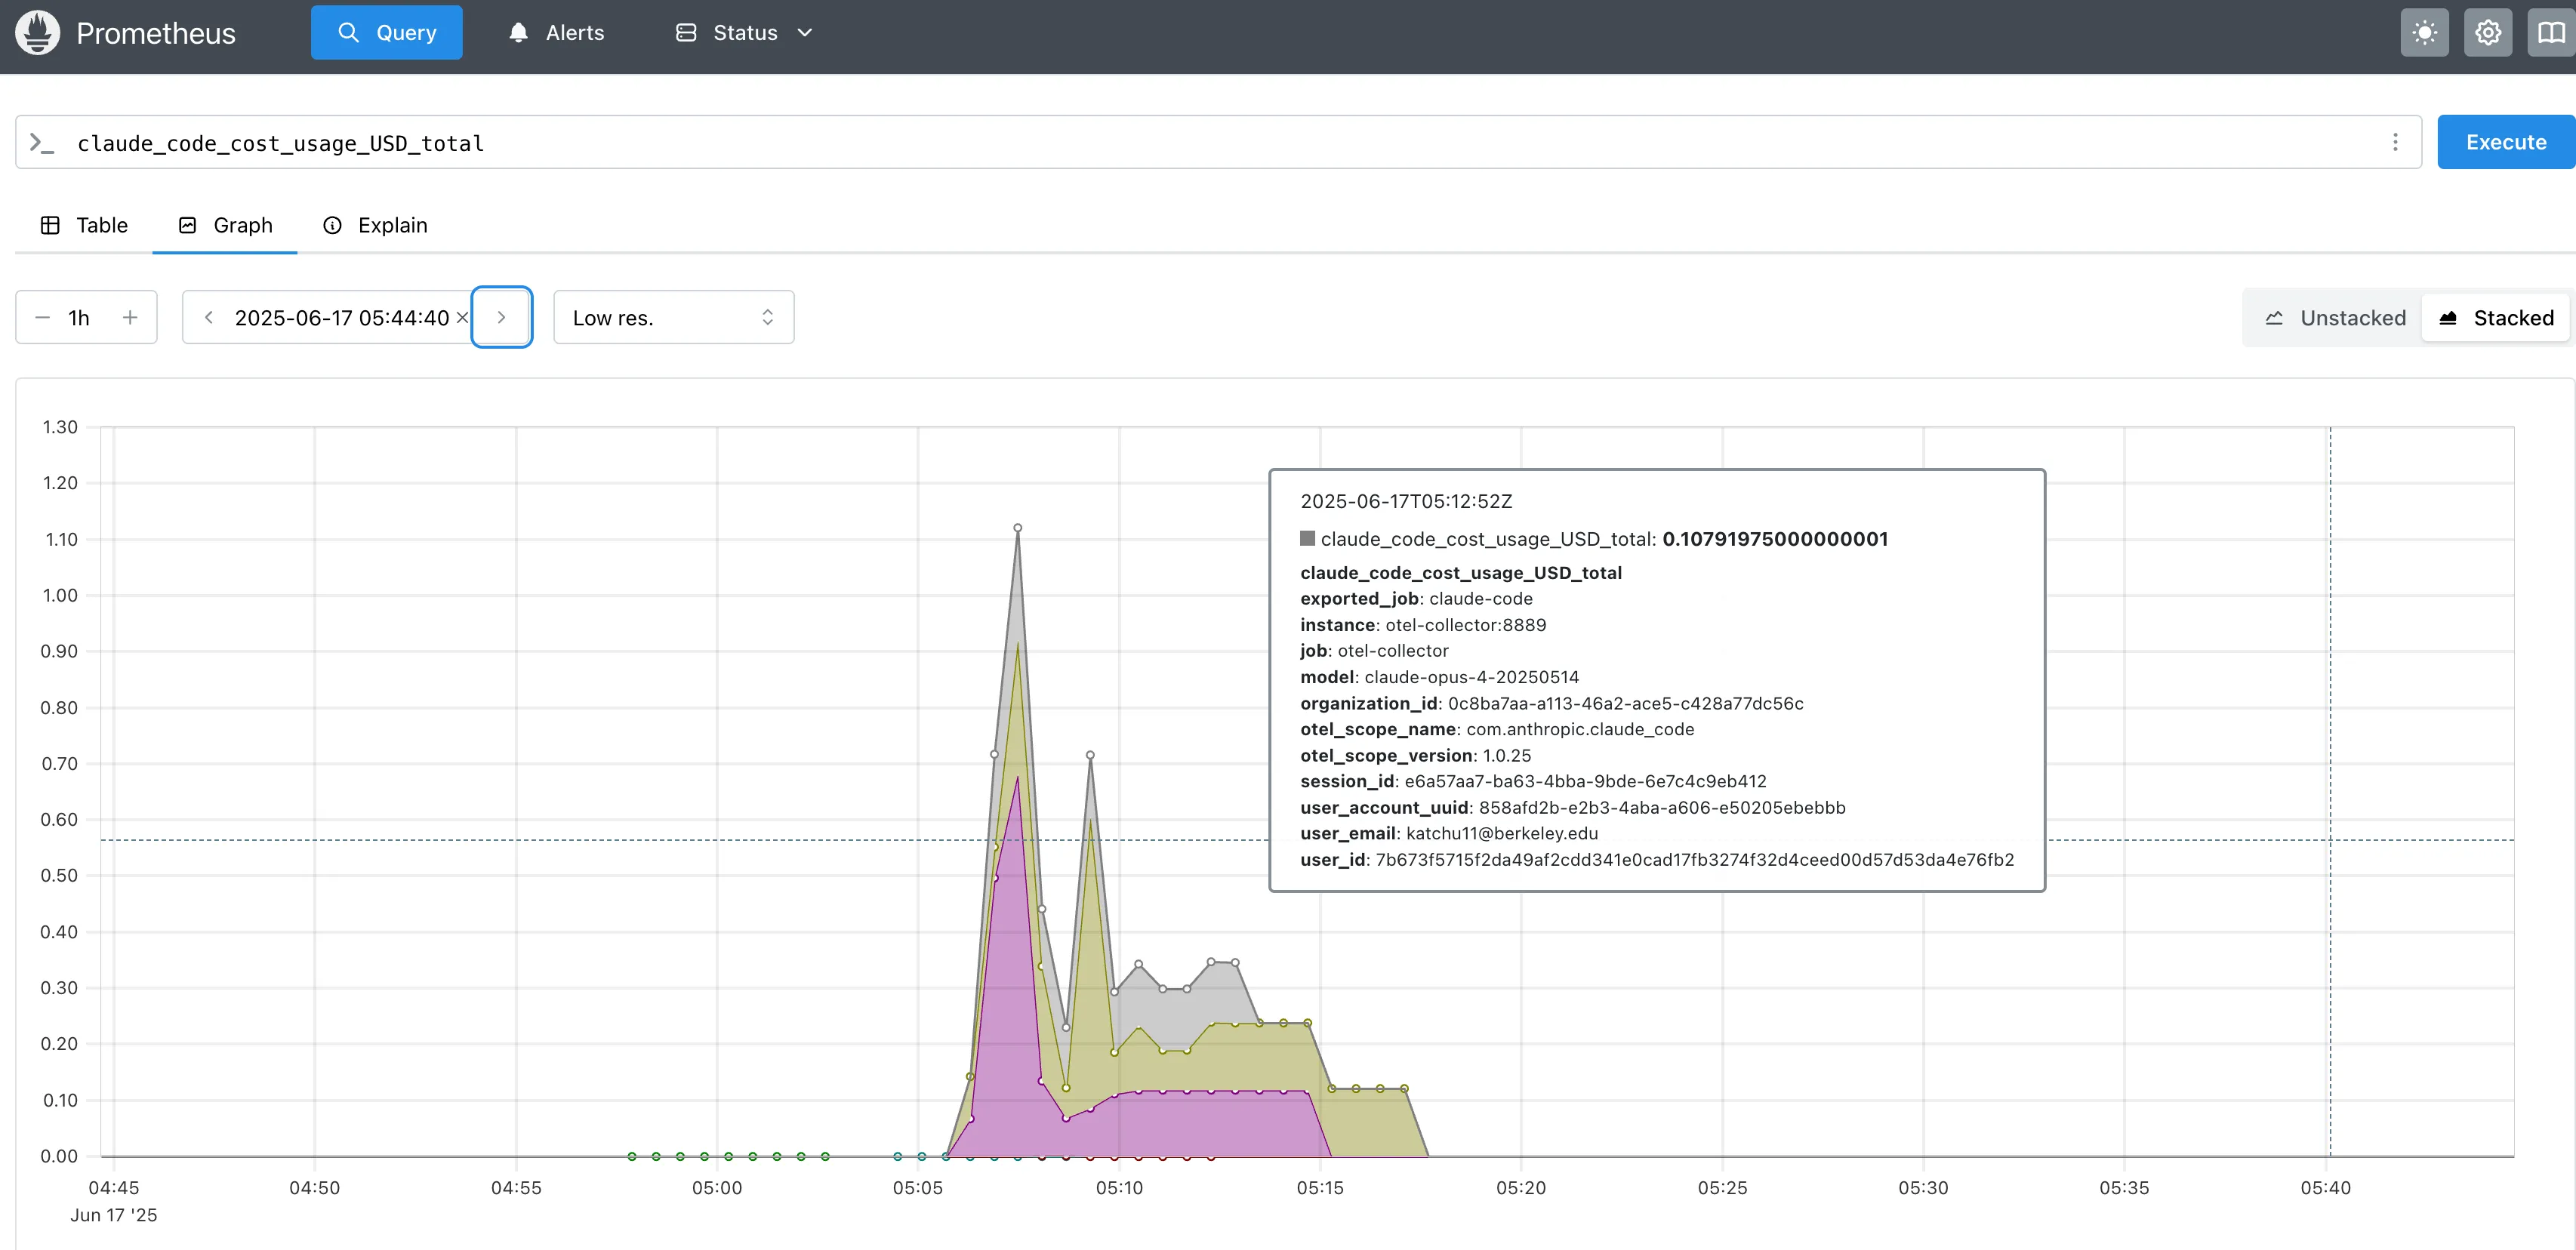This screenshot has height=1250, width=2576.
Task: Switch to the Table tab
Action: [85, 225]
